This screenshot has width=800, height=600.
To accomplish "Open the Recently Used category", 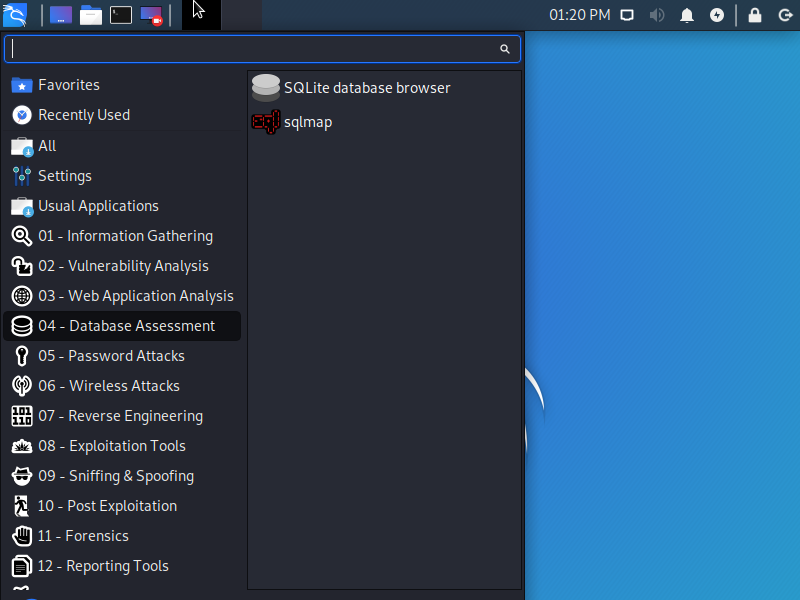I will coord(83,115).
